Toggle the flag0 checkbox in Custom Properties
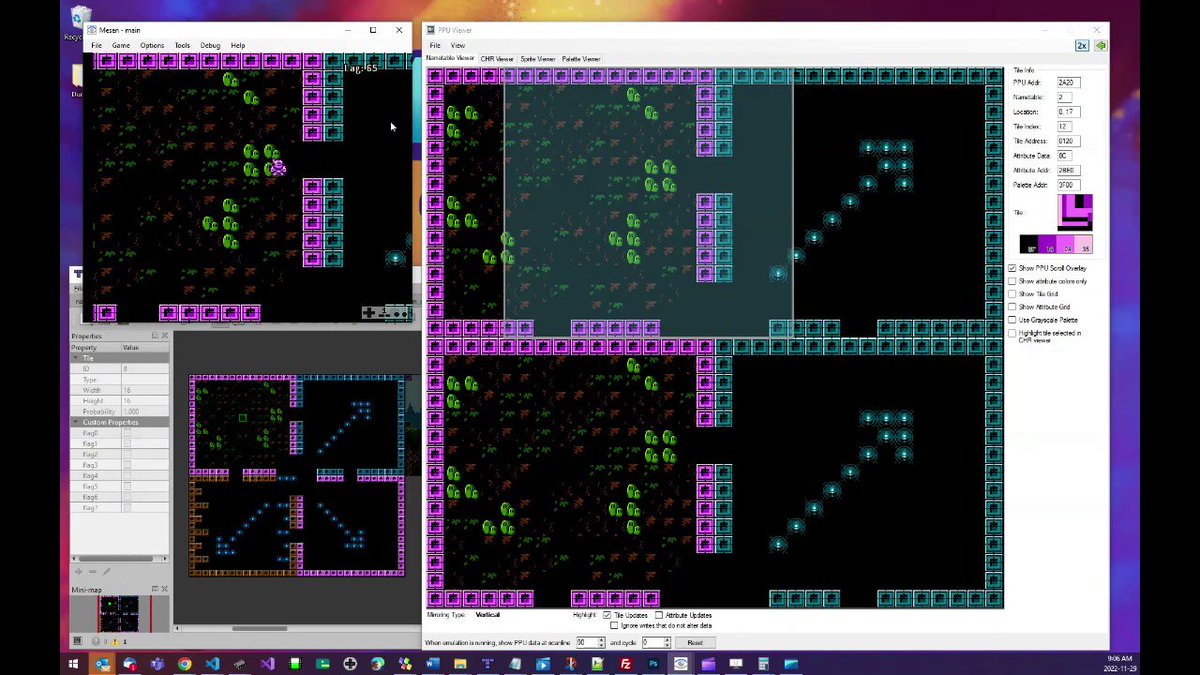Screen dimensions: 1200x675 126,433
